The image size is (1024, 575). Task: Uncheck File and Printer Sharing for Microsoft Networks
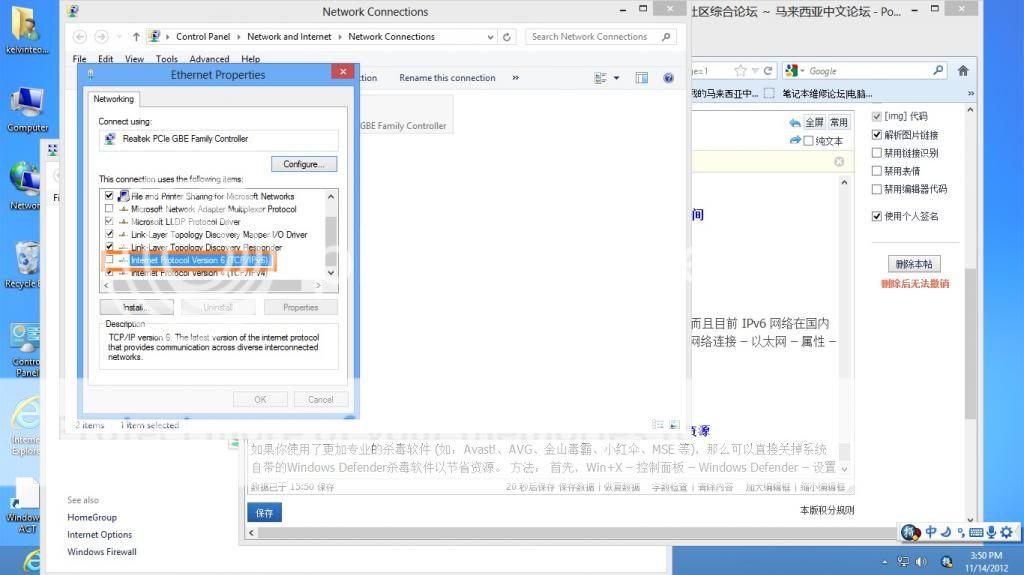(x=109, y=196)
